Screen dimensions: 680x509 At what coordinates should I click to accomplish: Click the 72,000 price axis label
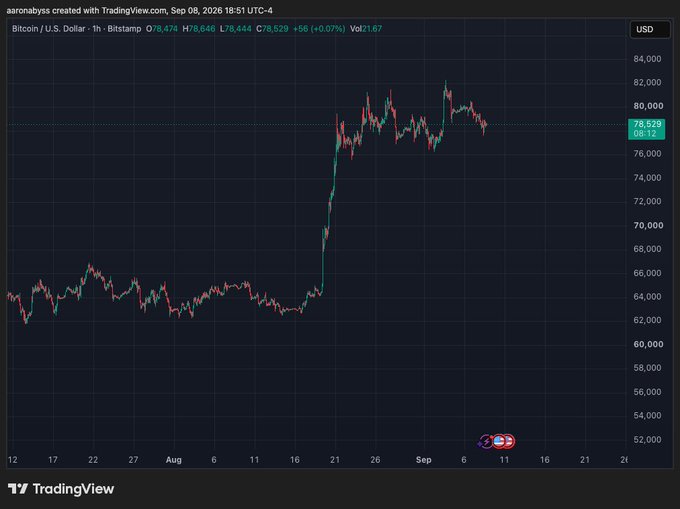[x=647, y=201]
